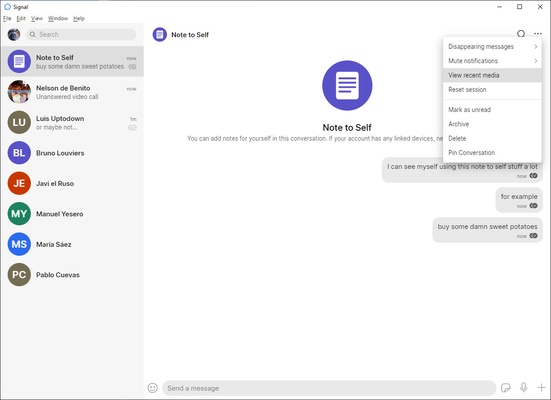Open the File menu
Viewport: 551px width, 400px height.
[x=7, y=18]
